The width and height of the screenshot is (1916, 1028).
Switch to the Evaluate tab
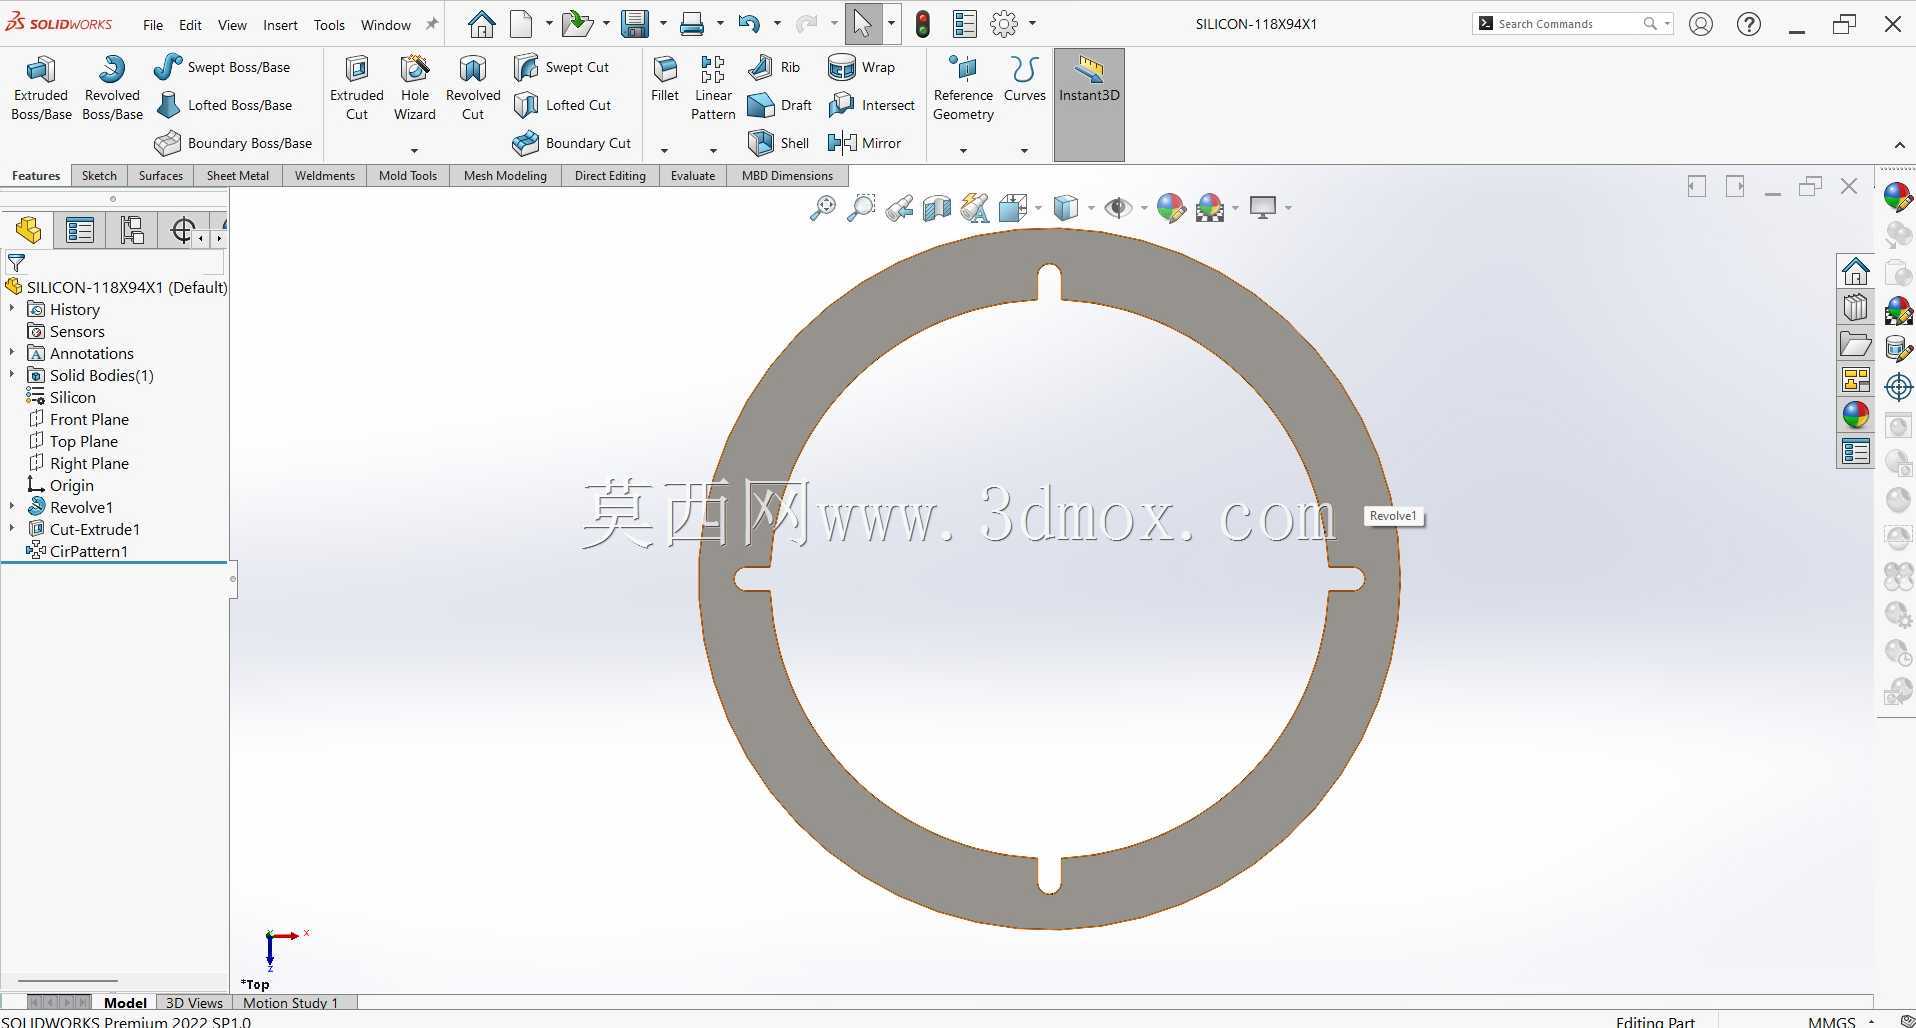point(693,176)
